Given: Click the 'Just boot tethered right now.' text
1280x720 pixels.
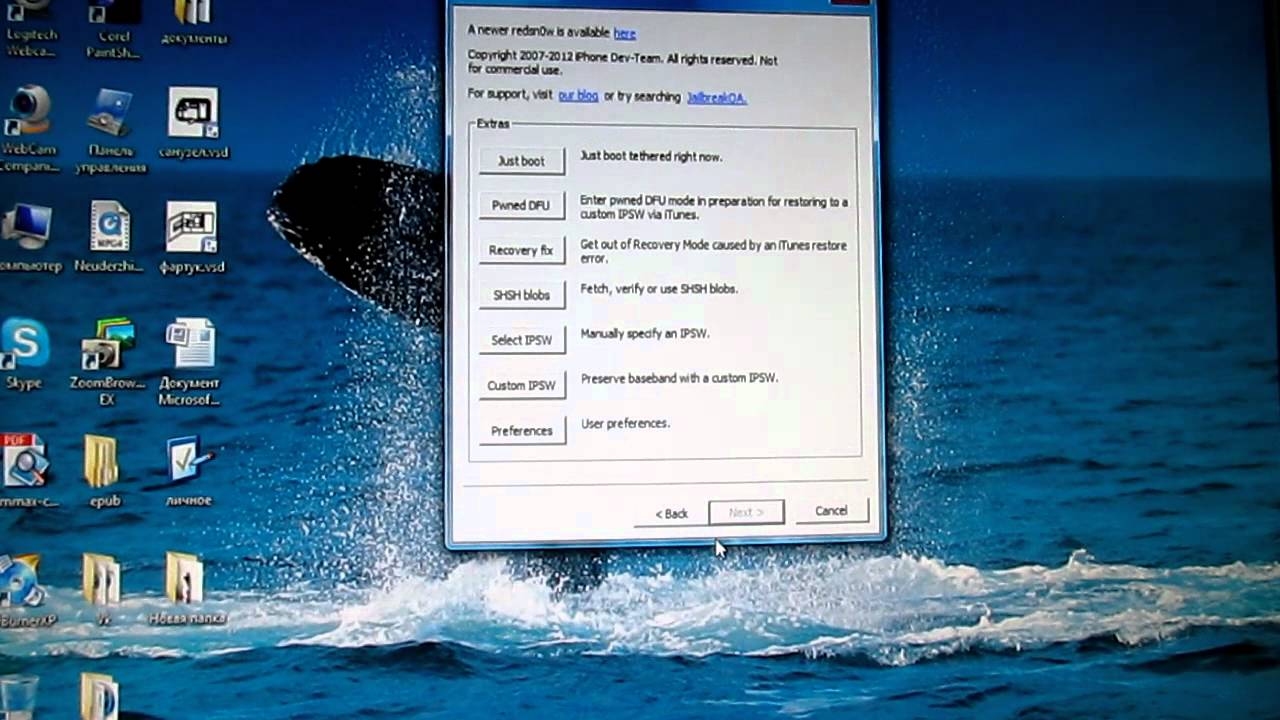Looking at the screenshot, I should 651,157.
